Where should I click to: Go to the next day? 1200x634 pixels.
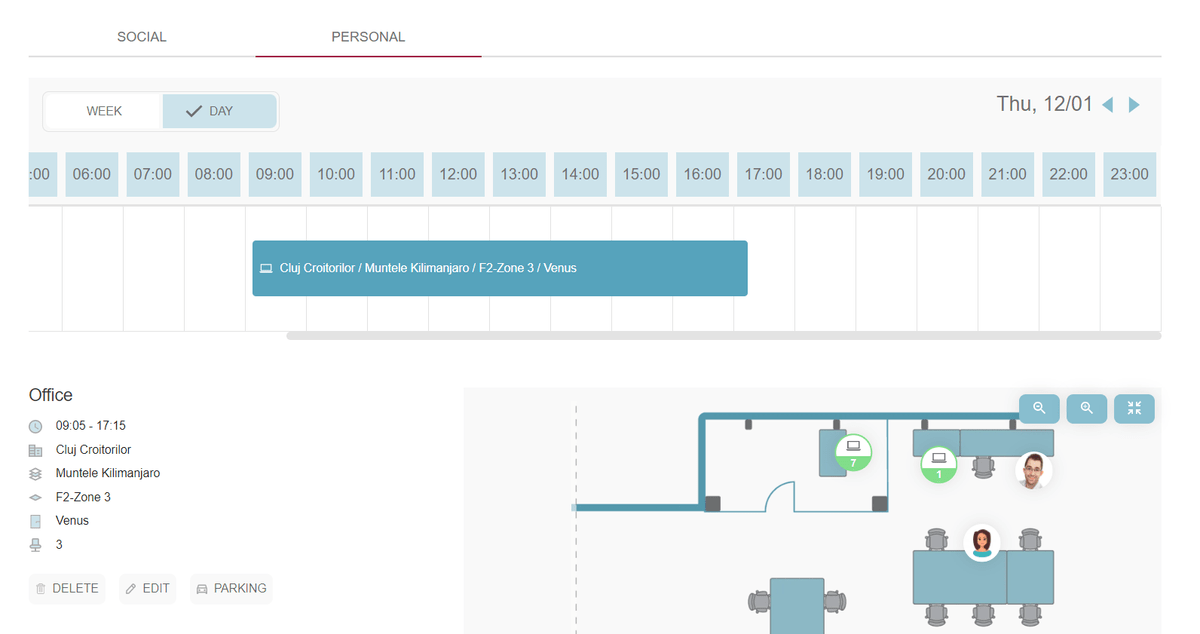coord(1134,105)
